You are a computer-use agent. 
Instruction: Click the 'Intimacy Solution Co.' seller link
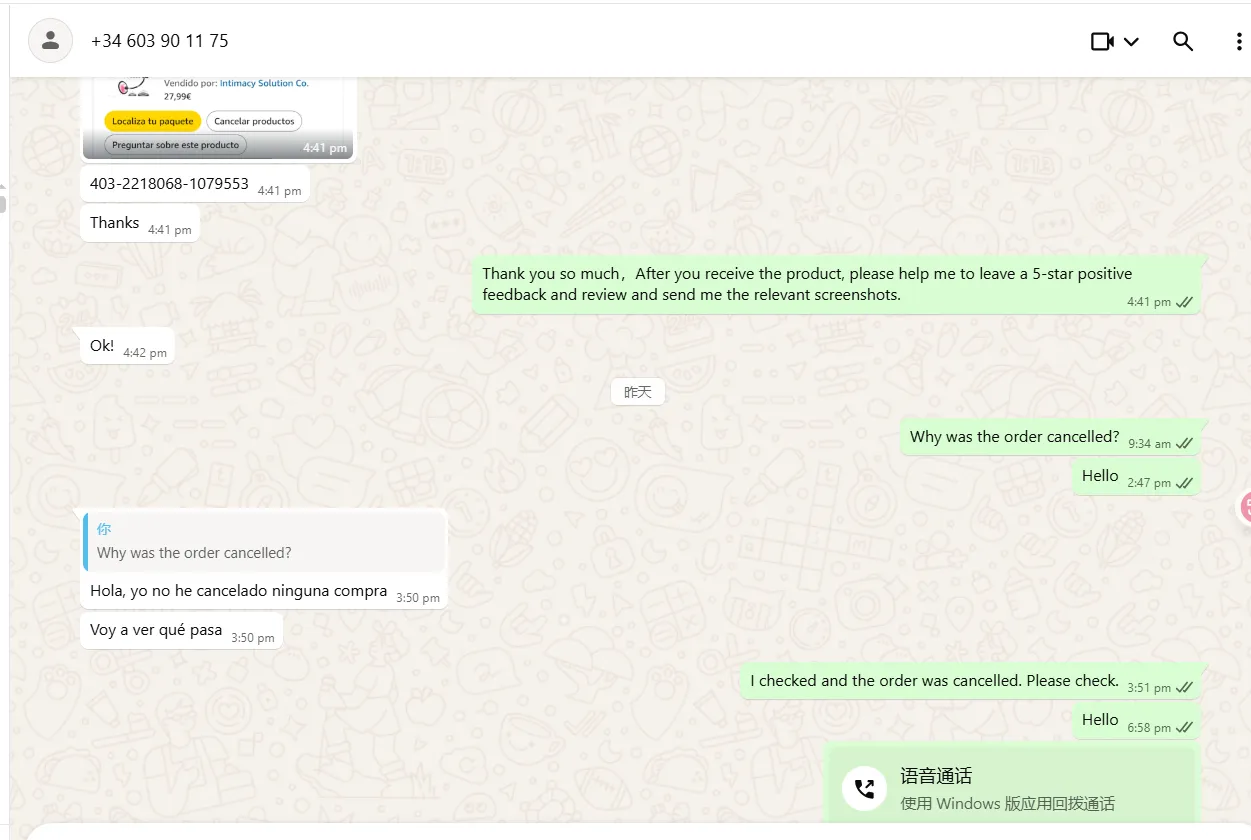click(x=264, y=84)
